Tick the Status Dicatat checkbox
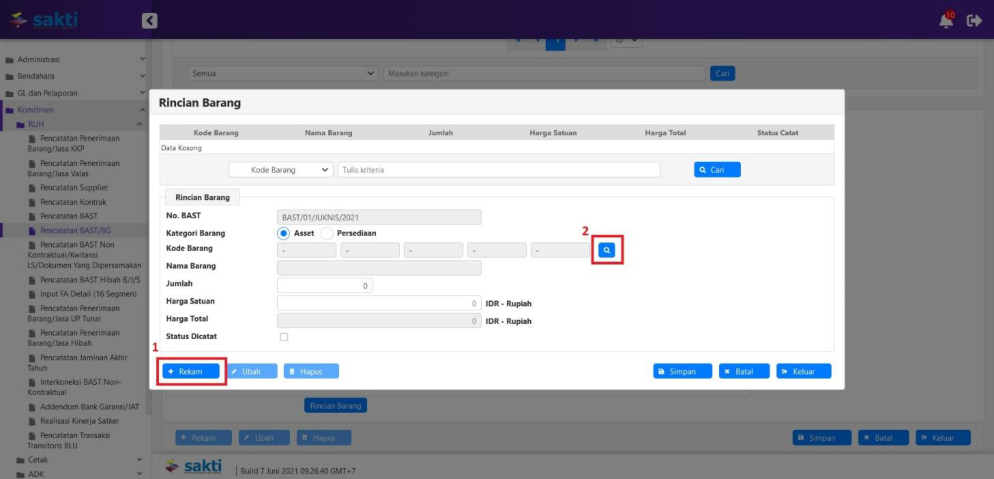Viewport: 994px width, 479px height. click(283, 337)
